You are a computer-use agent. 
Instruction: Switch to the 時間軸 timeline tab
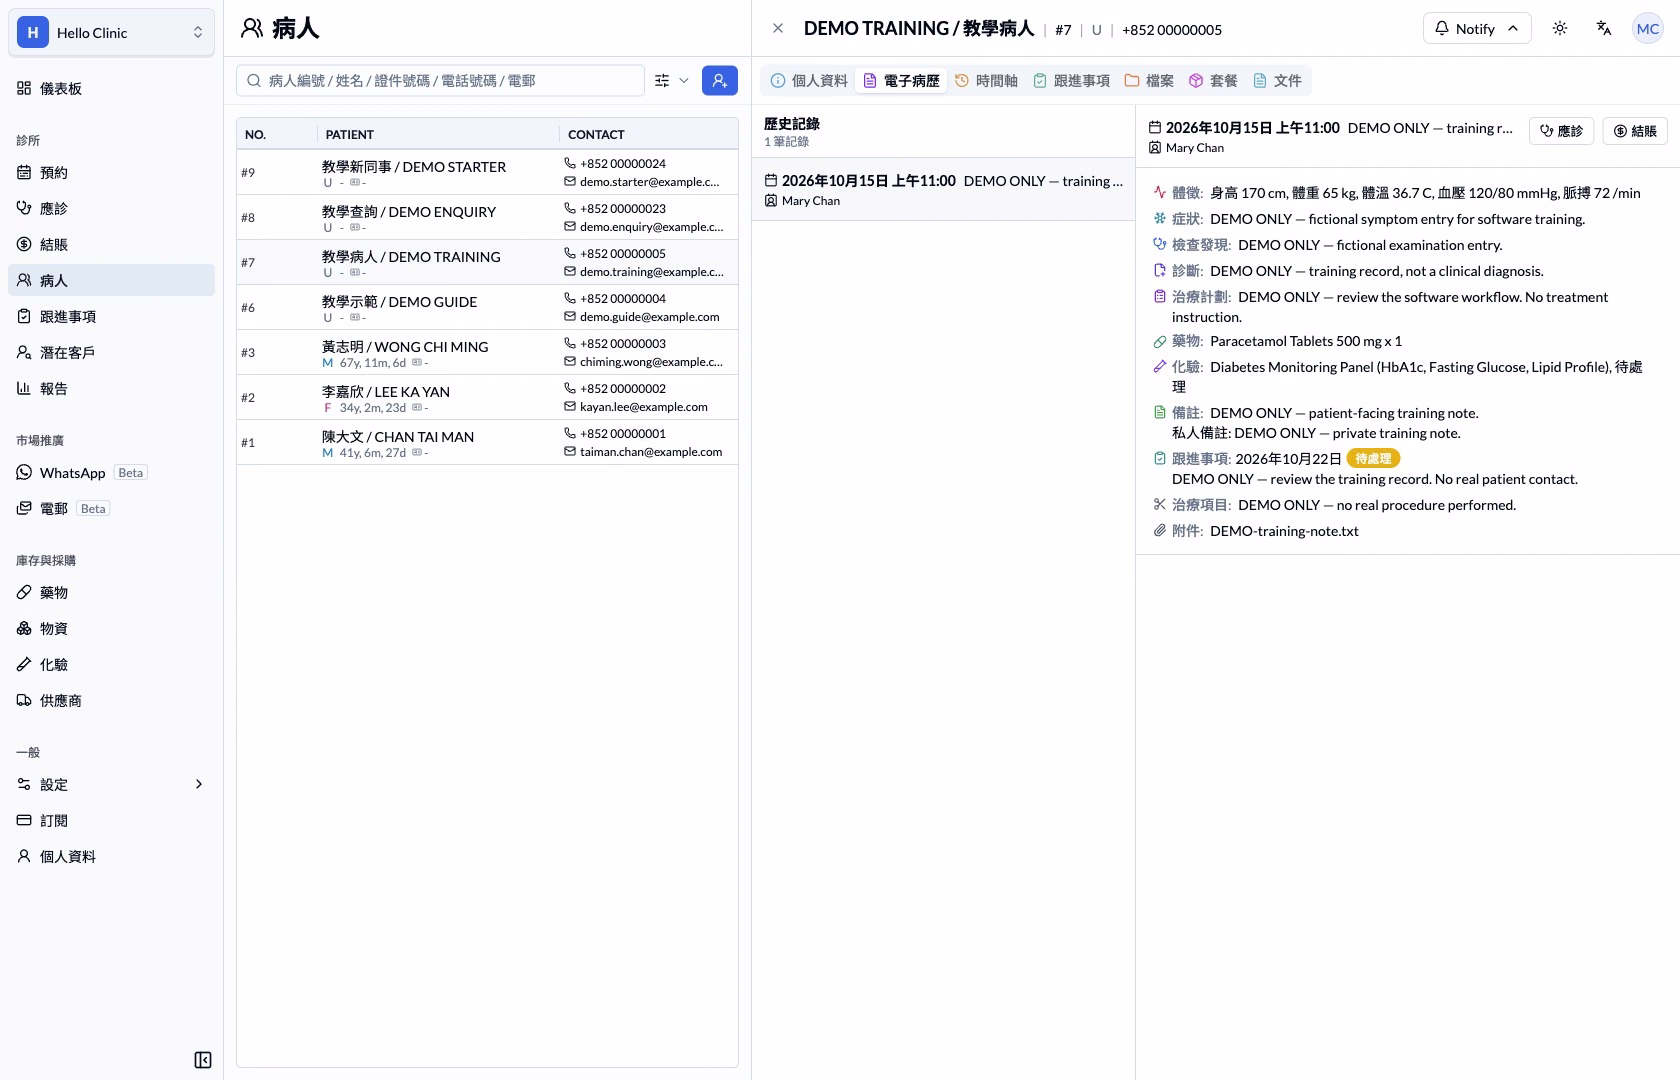click(x=986, y=81)
